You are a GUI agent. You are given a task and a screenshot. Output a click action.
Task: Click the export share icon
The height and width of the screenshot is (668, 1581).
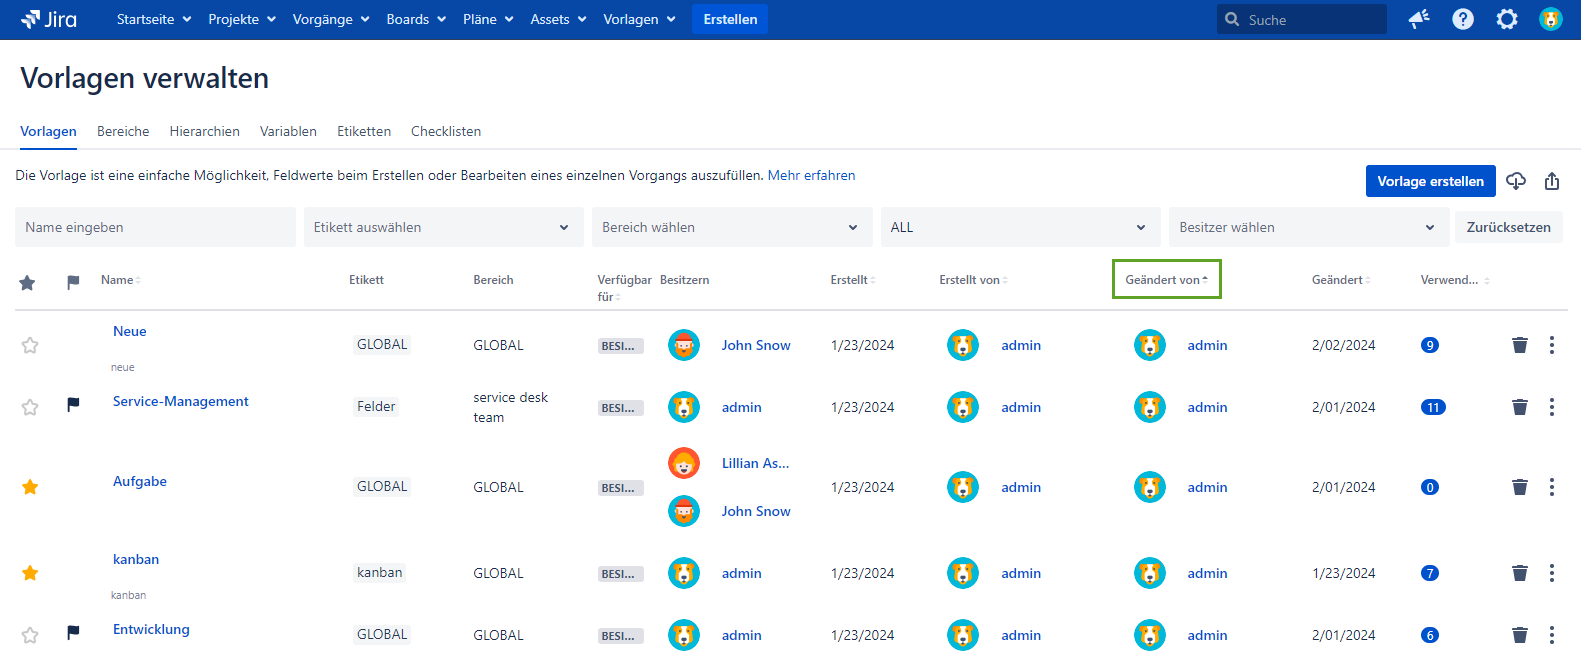click(x=1552, y=181)
